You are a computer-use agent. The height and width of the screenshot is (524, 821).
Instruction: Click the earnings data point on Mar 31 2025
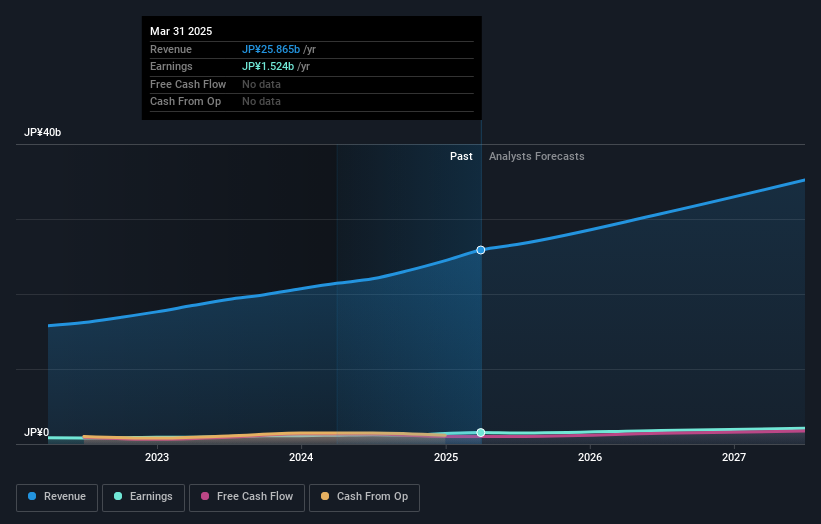[481, 432]
